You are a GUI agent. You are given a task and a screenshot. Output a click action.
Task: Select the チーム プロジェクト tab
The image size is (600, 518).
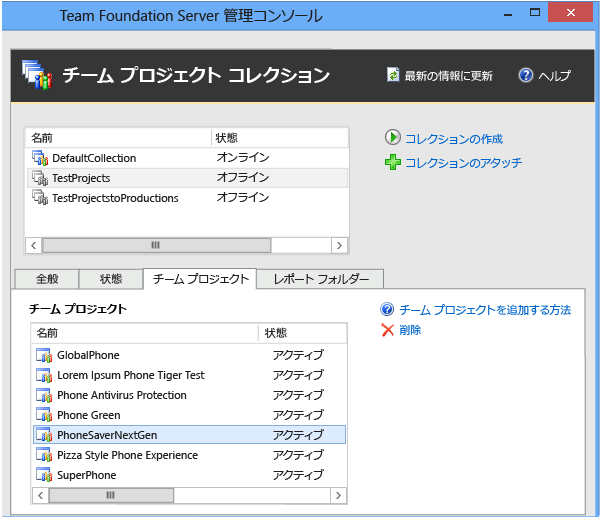(200, 279)
